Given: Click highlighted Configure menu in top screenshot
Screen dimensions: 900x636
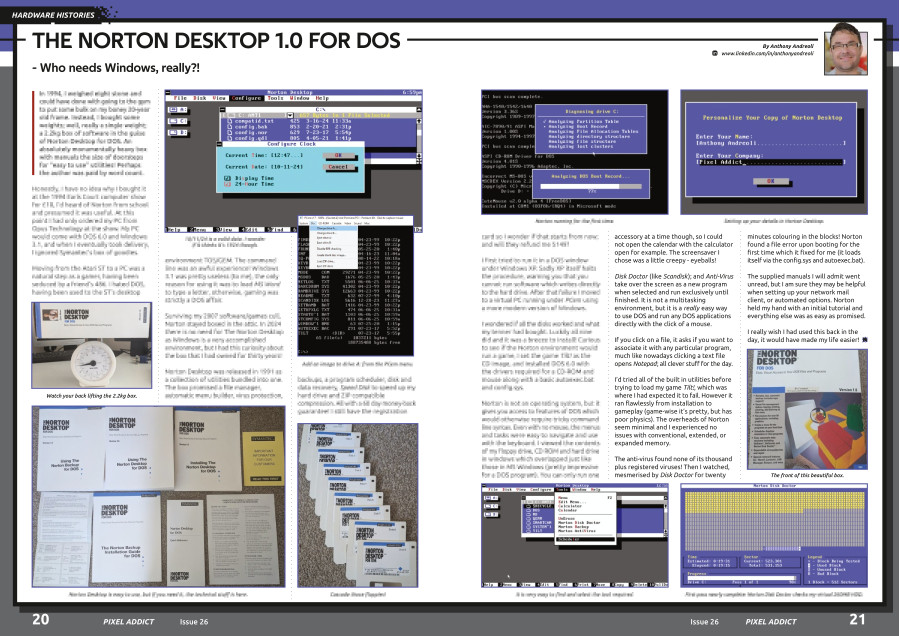Looking at the screenshot, I should point(246,98).
